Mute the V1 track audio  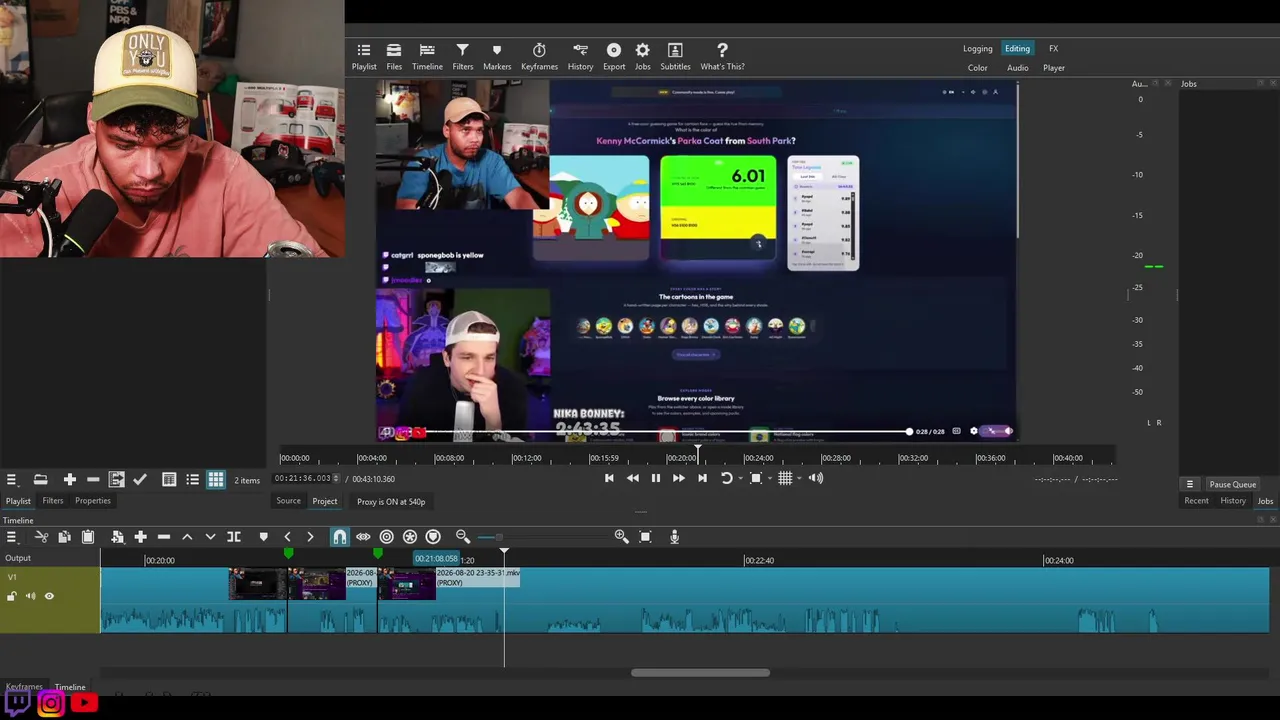coord(31,596)
